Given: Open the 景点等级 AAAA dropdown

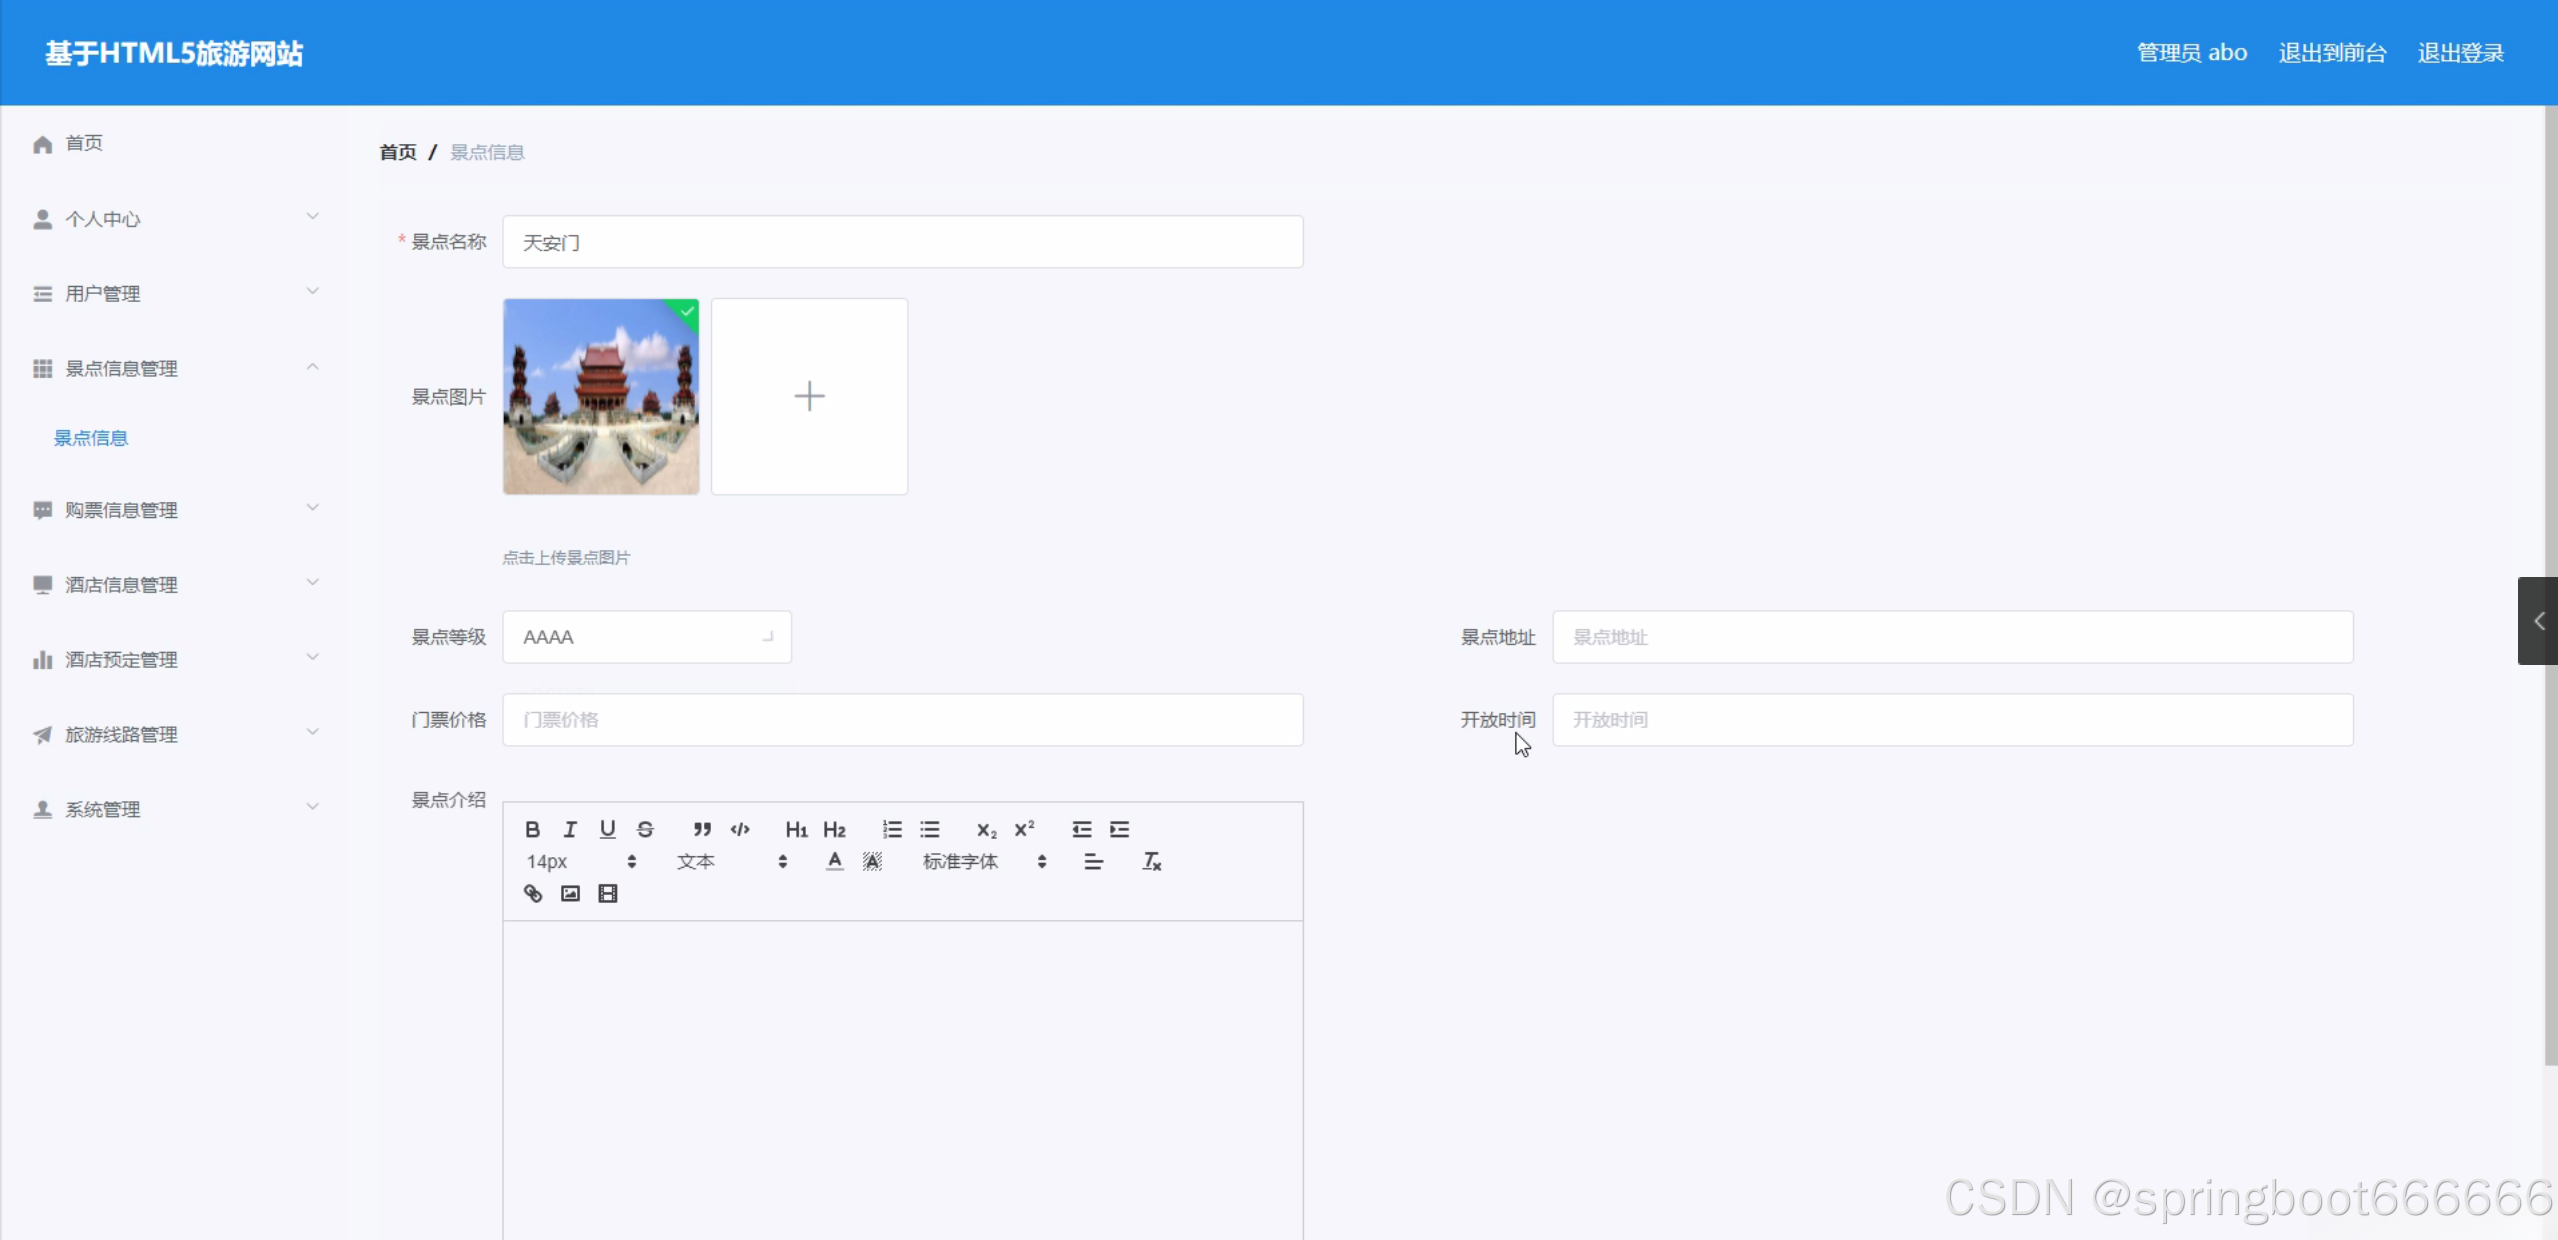Looking at the screenshot, I should click(647, 637).
